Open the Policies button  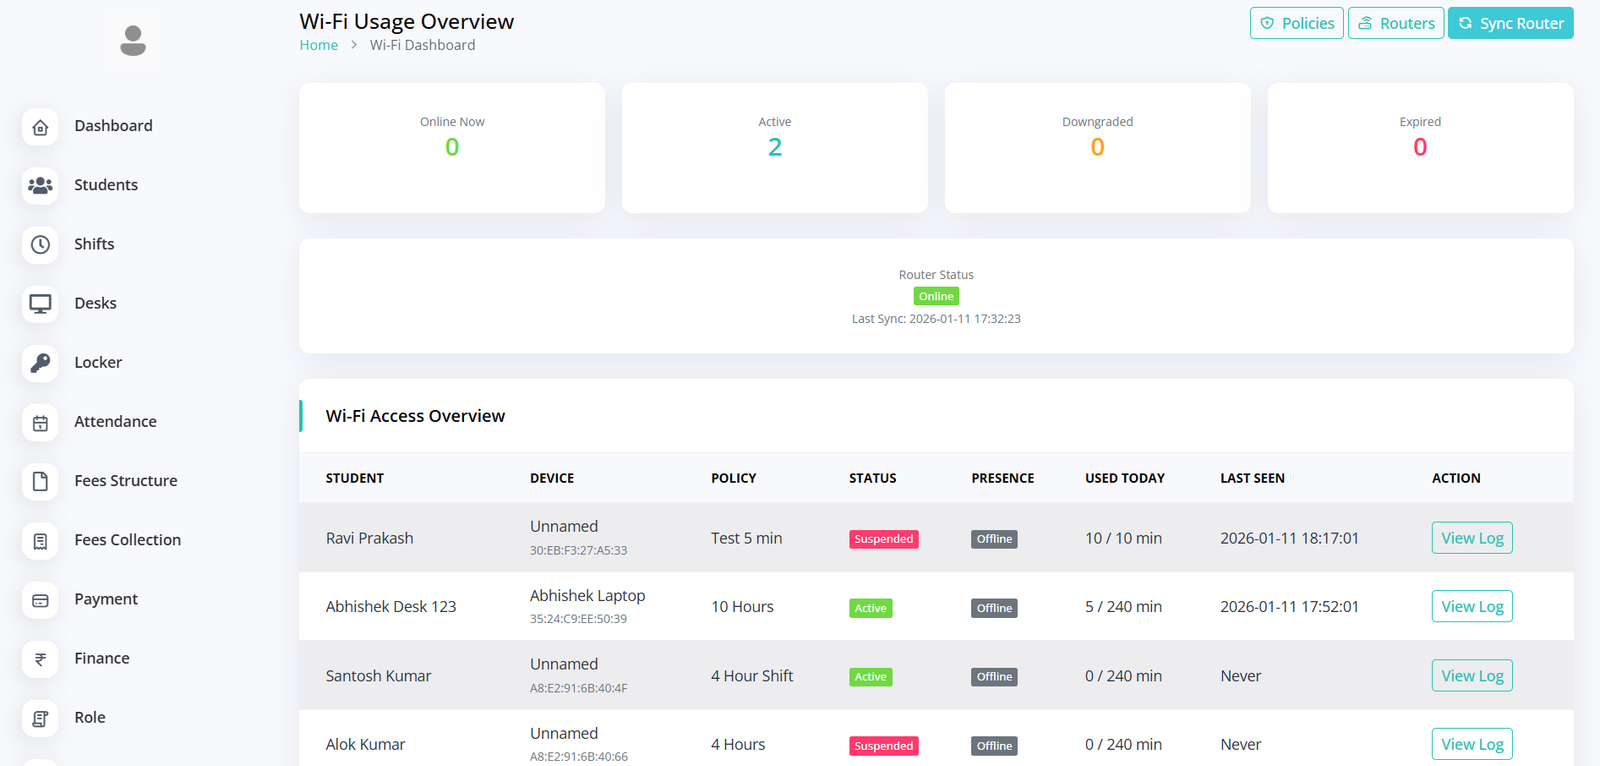[x=1296, y=23]
